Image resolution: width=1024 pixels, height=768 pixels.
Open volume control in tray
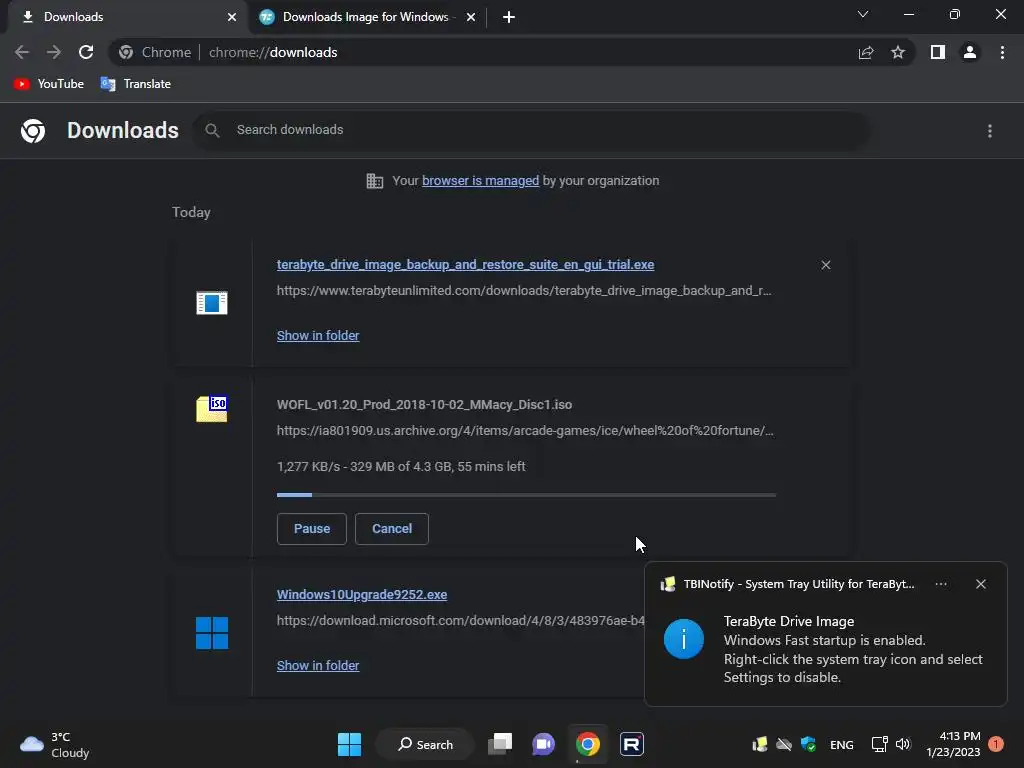[903, 744]
